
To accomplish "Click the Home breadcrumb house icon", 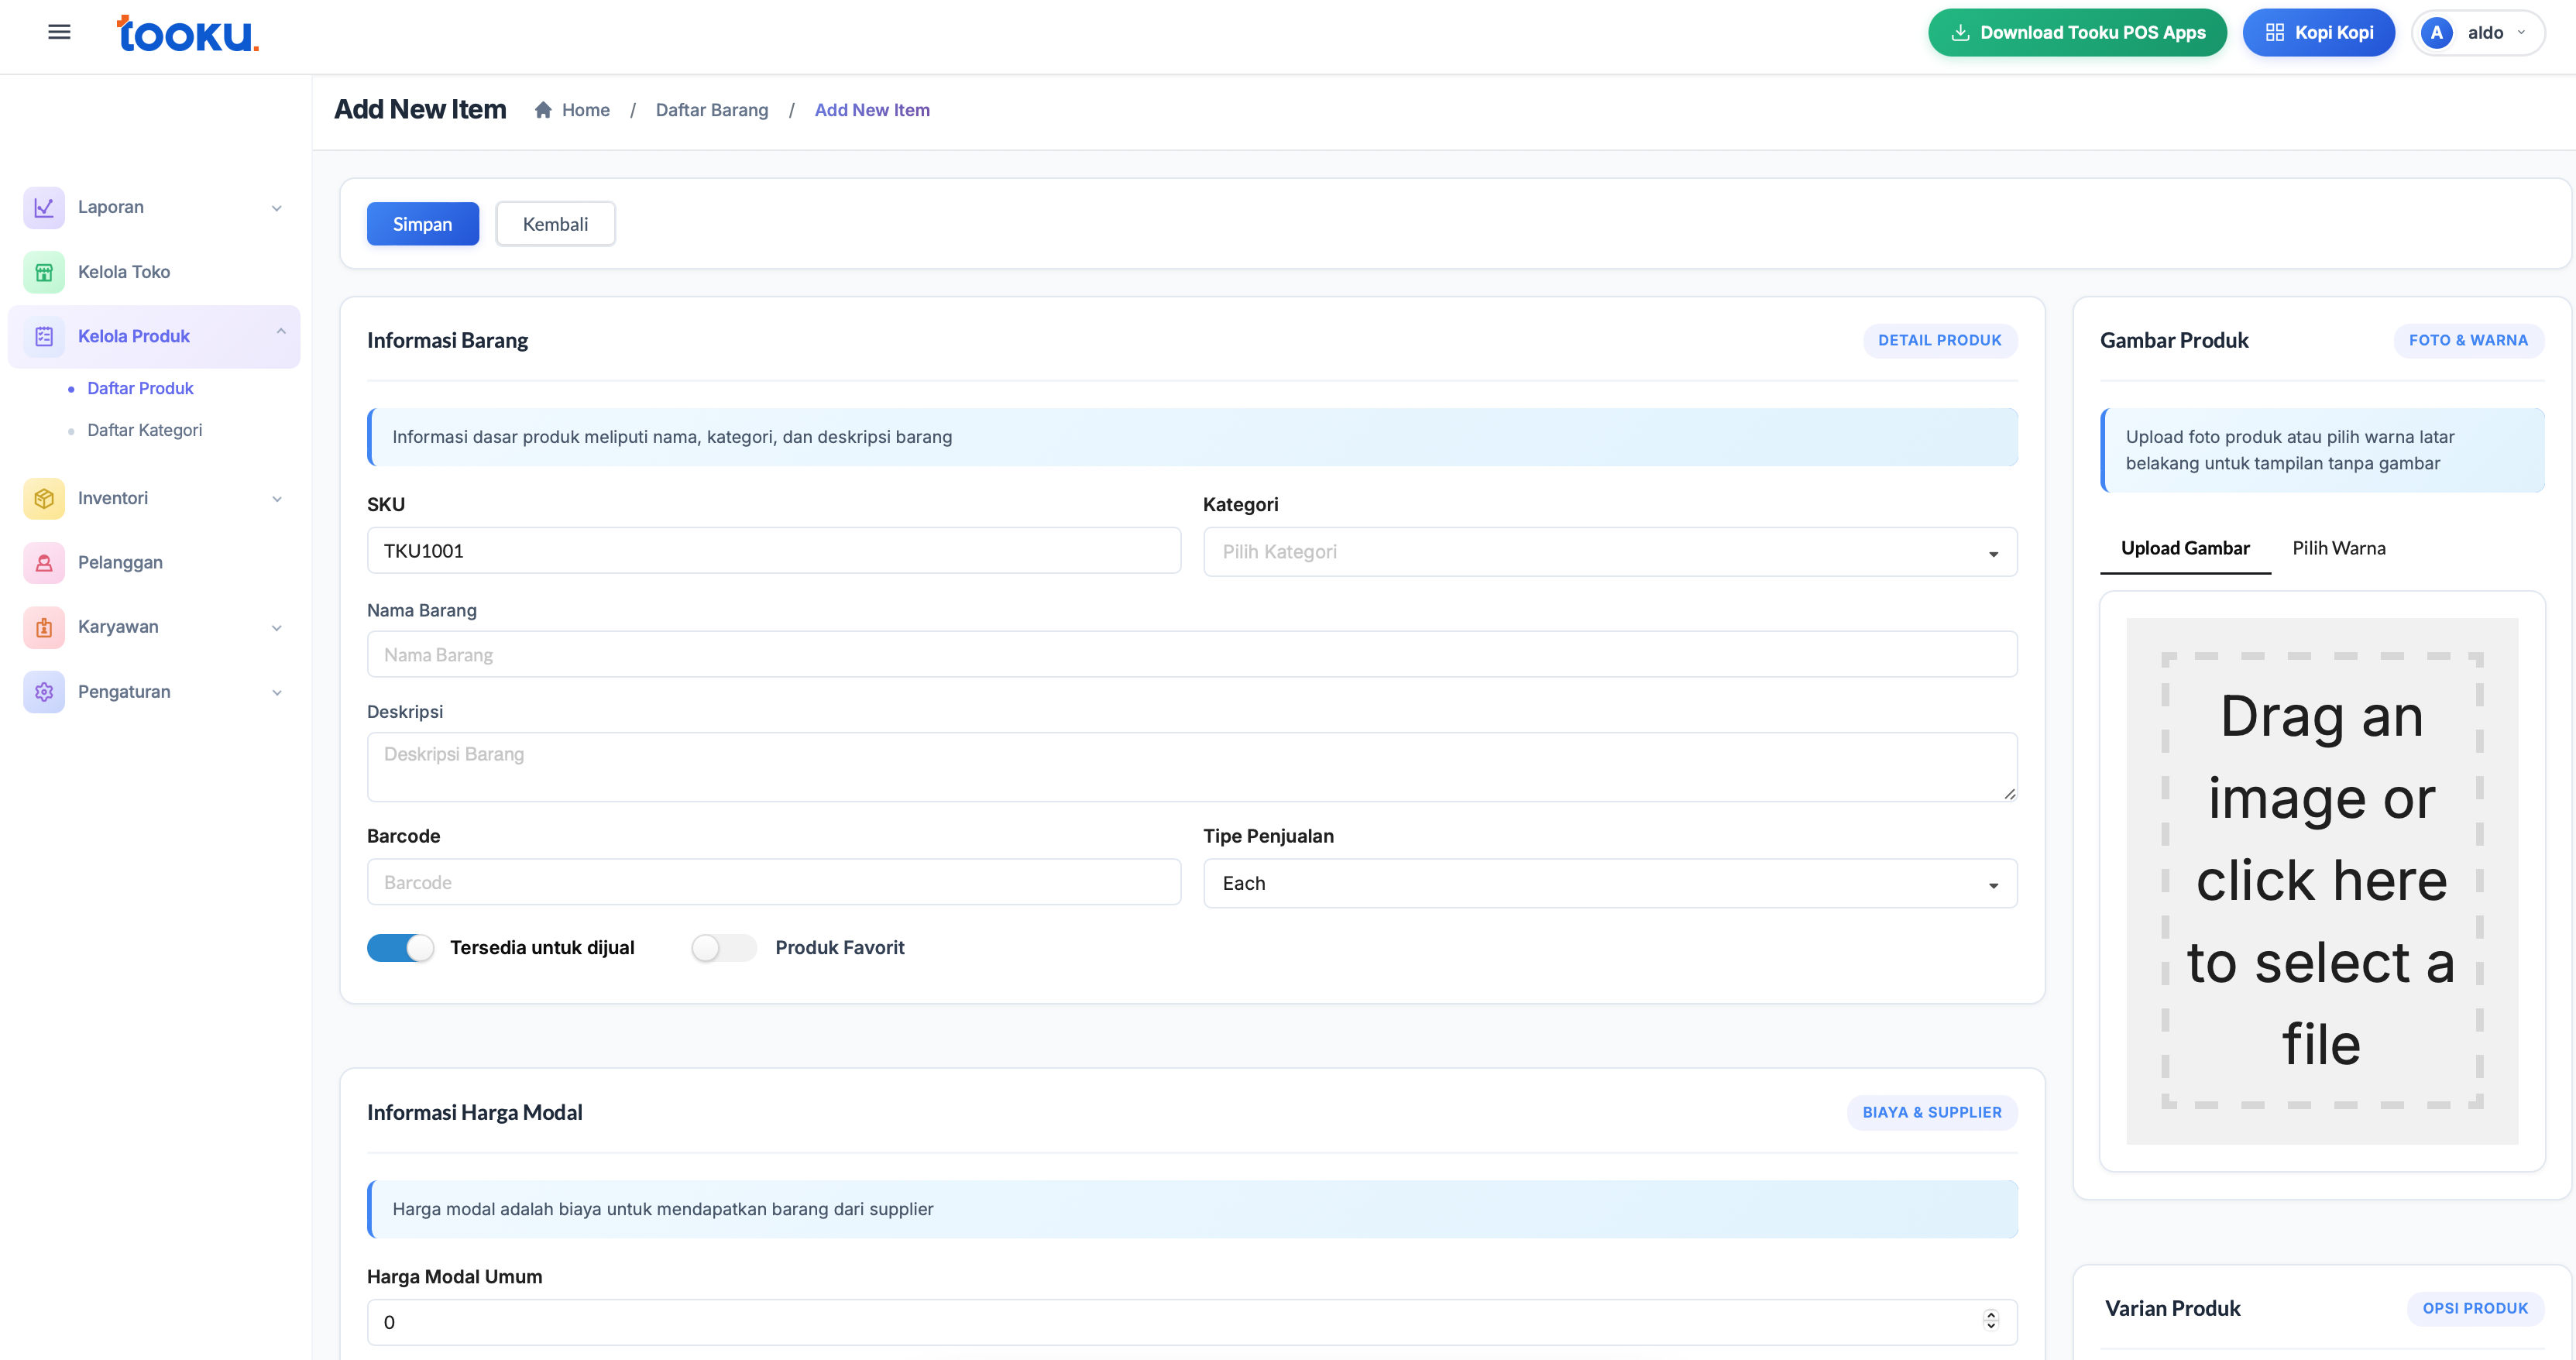I will (x=543, y=110).
